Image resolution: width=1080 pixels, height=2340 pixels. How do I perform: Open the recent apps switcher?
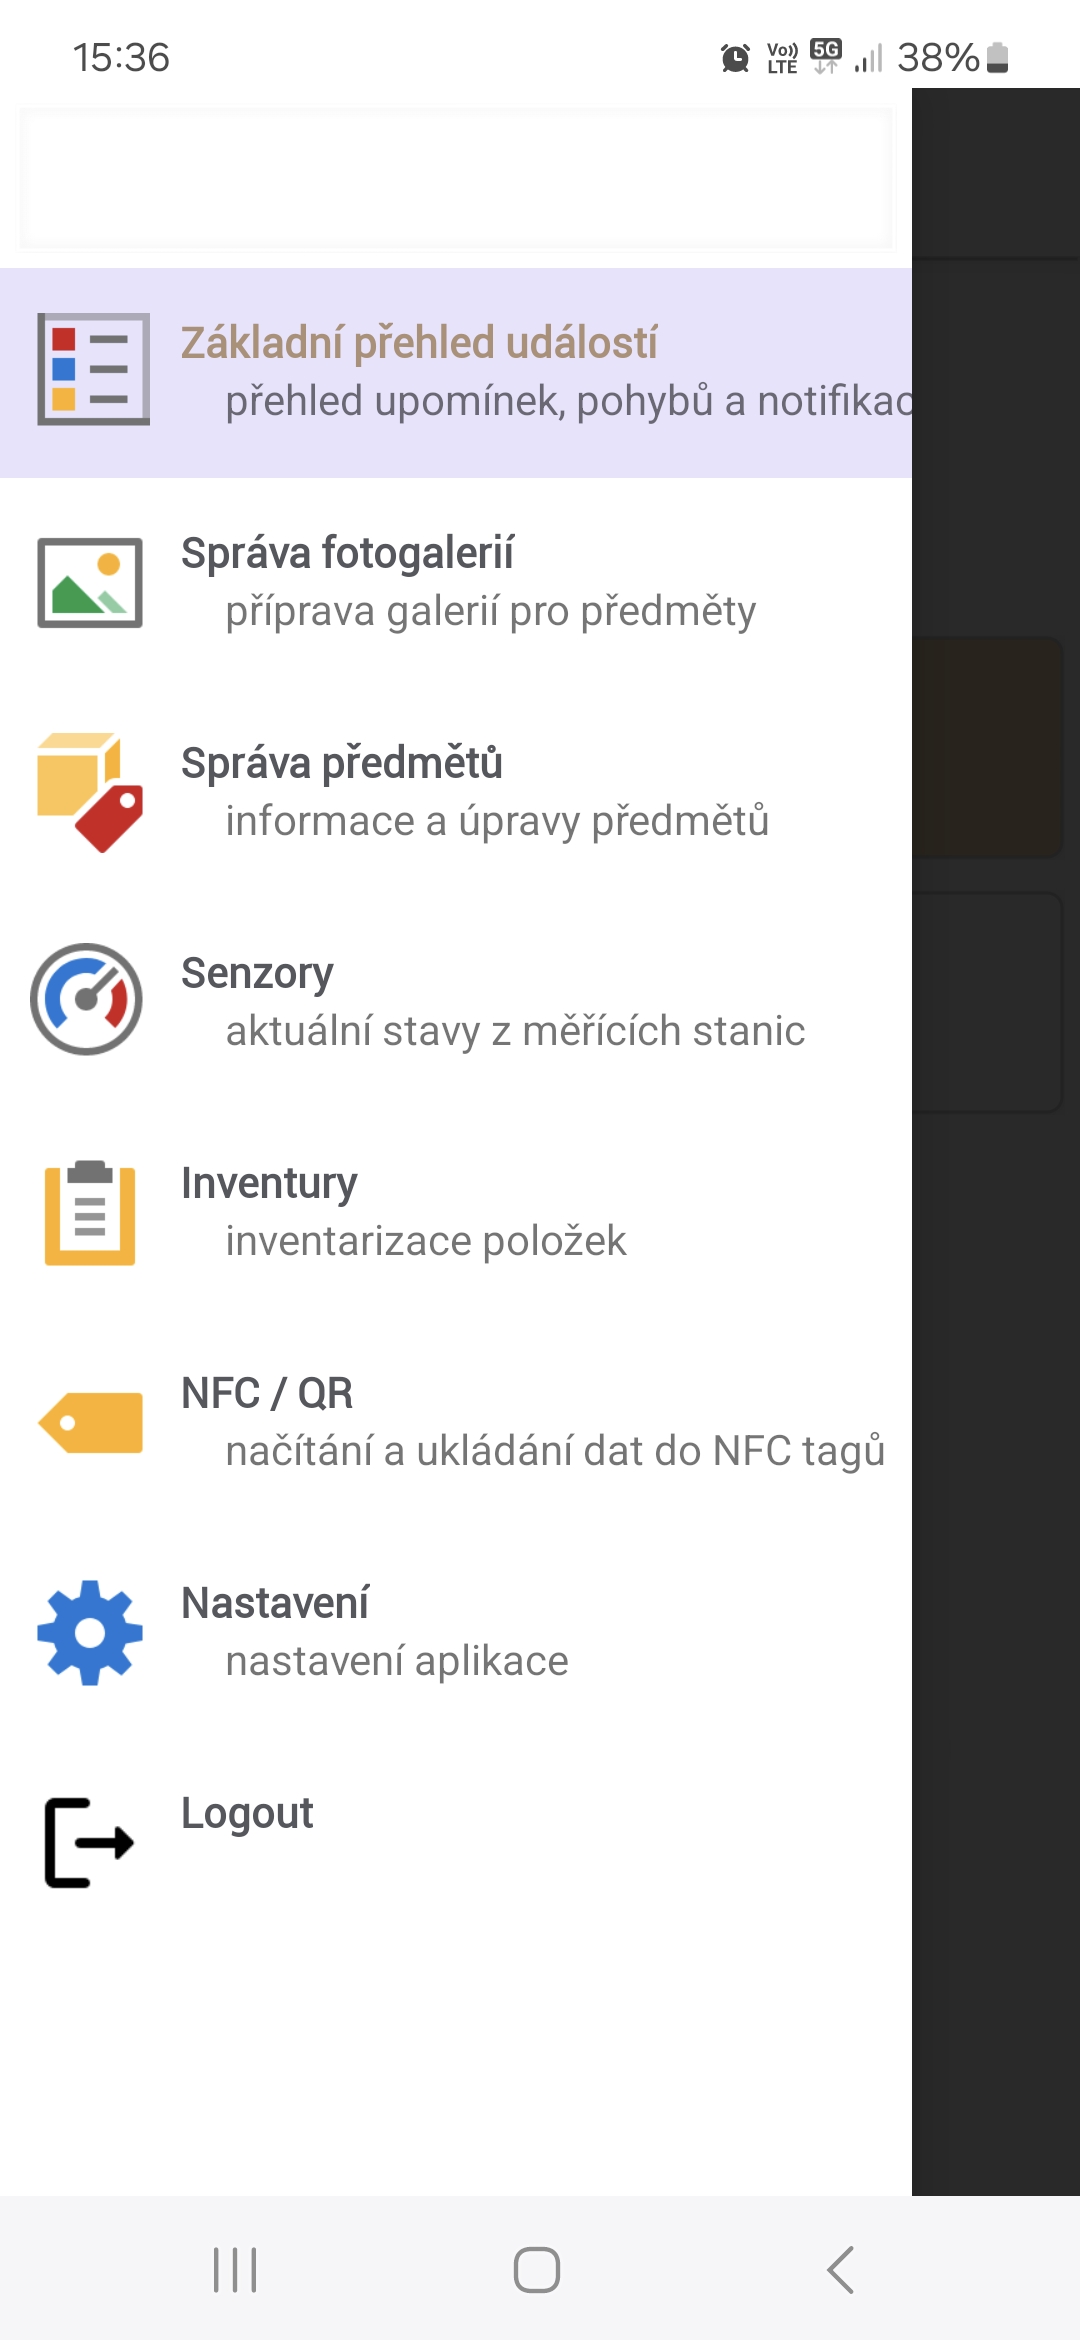tap(235, 2269)
